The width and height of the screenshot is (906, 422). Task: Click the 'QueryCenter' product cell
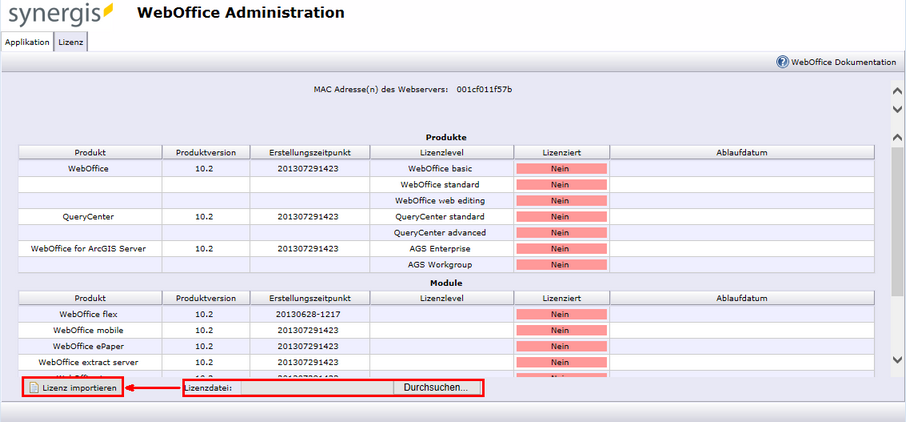tap(90, 217)
